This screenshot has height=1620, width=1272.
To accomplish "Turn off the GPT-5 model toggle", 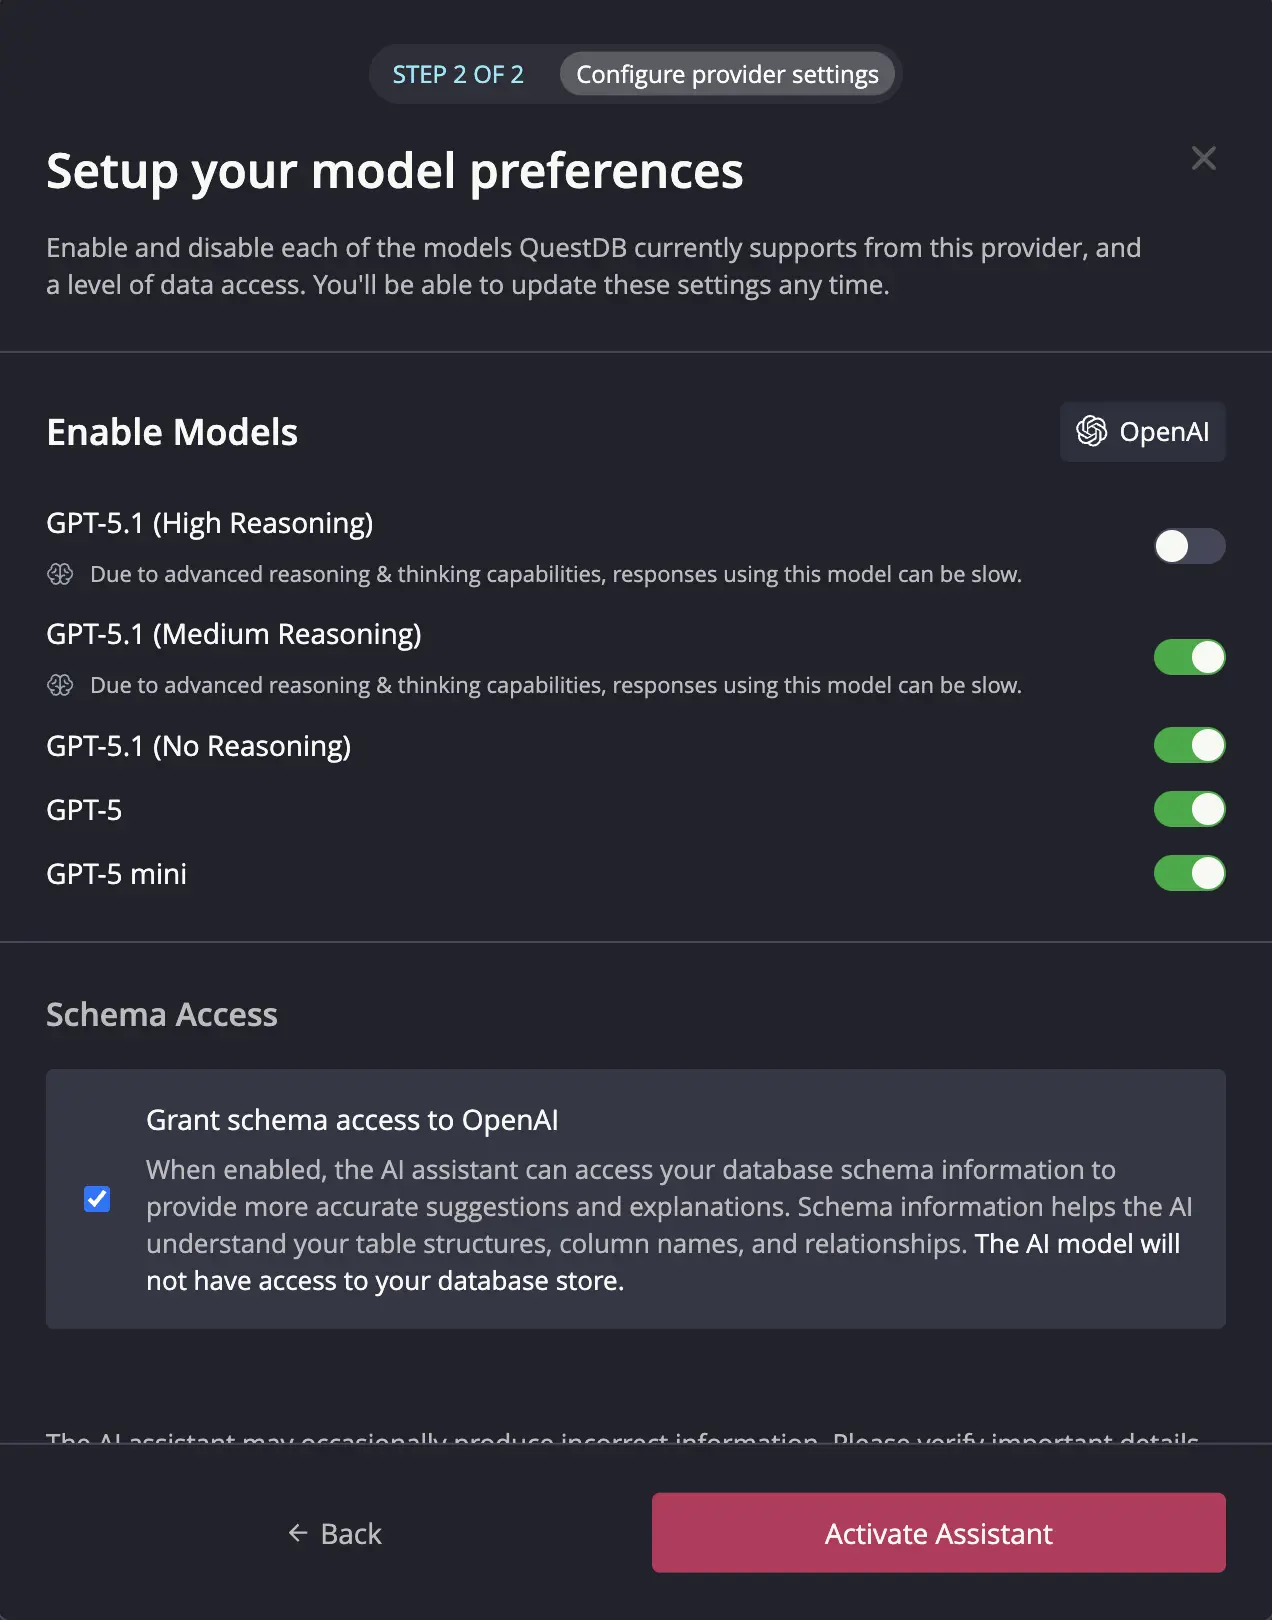I will point(1189,809).
